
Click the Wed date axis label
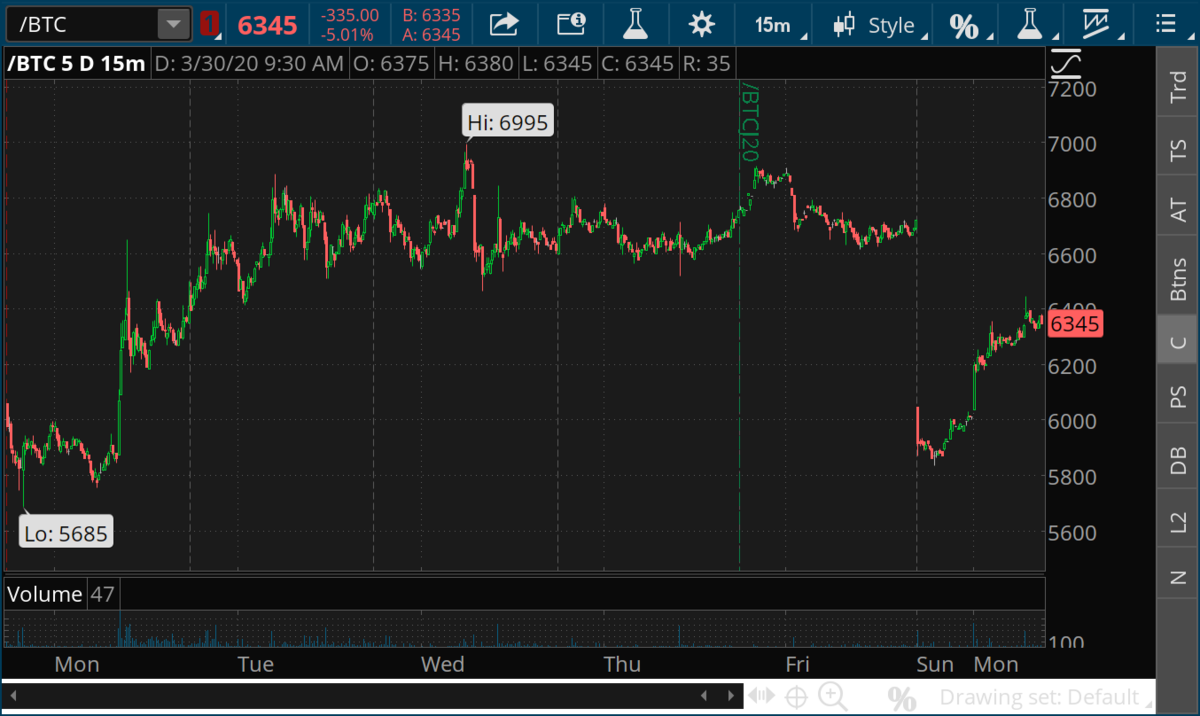click(442, 664)
